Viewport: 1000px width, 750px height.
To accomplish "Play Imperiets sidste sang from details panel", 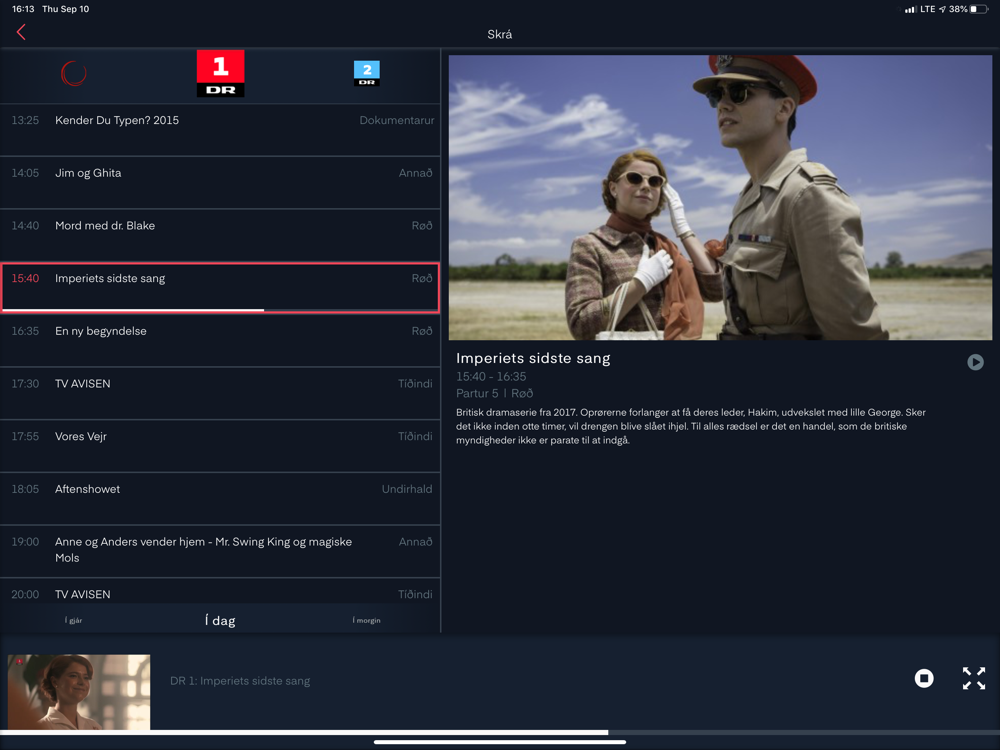I will (975, 362).
